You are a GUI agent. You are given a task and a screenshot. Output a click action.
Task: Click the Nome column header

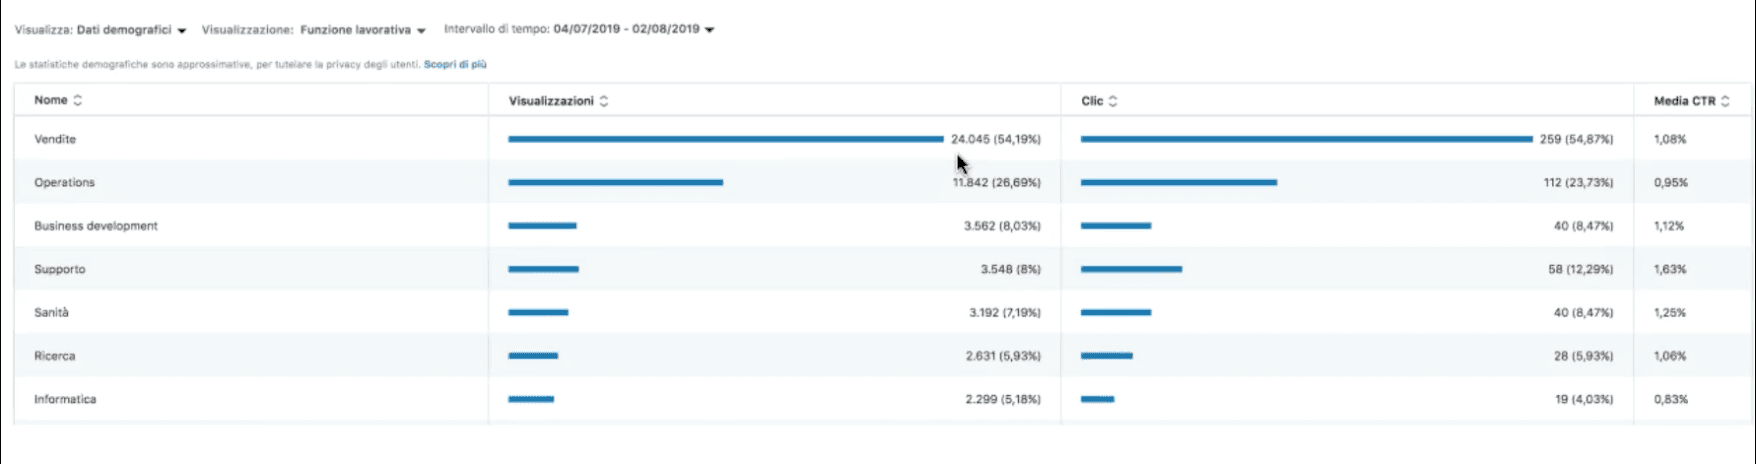[x=51, y=100]
